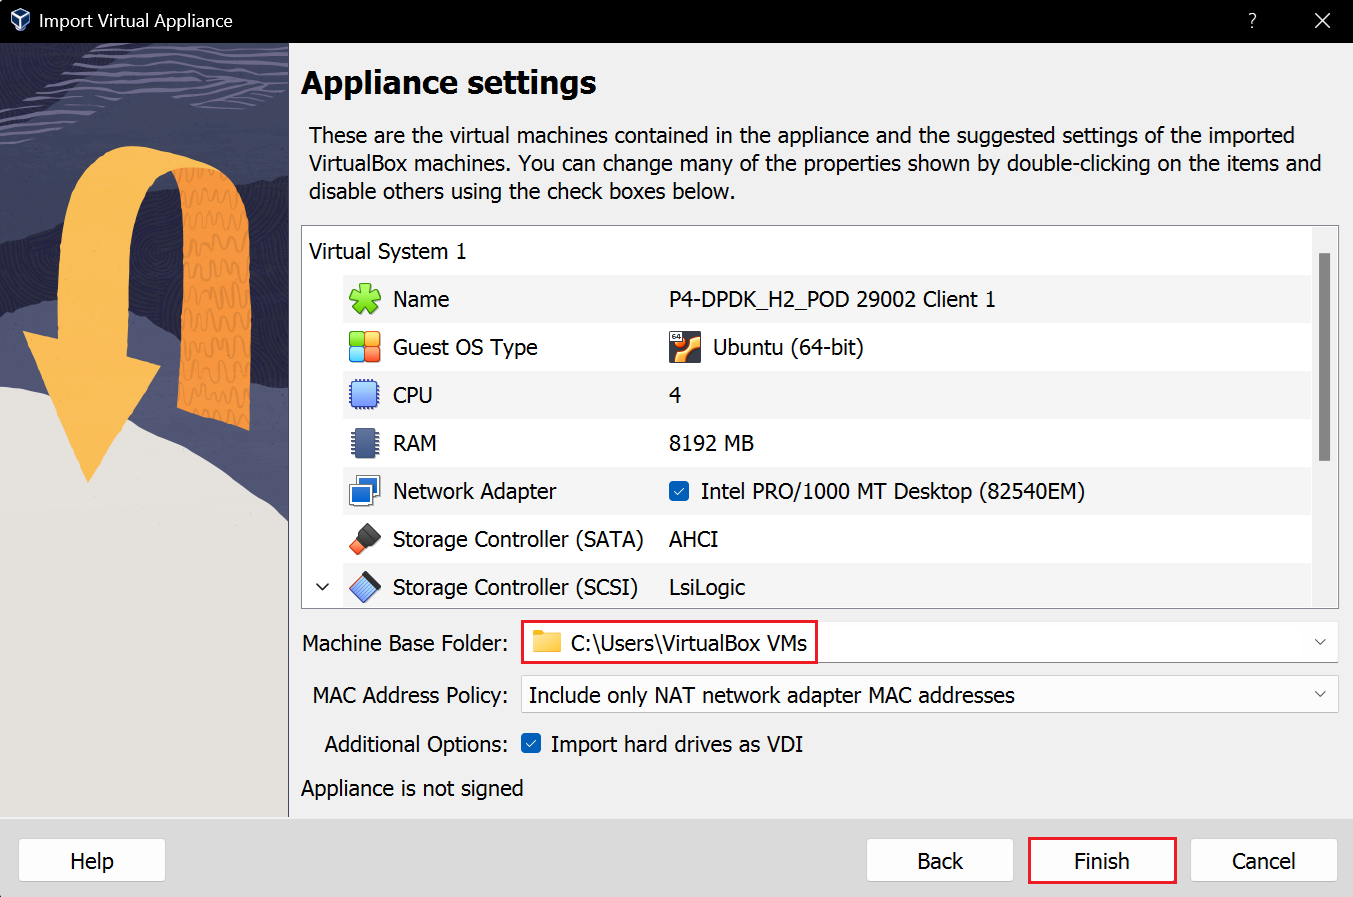The width and height of the screenshot is (1353, 897).
Task: Click the AHCI controller value
Action: 693,539
